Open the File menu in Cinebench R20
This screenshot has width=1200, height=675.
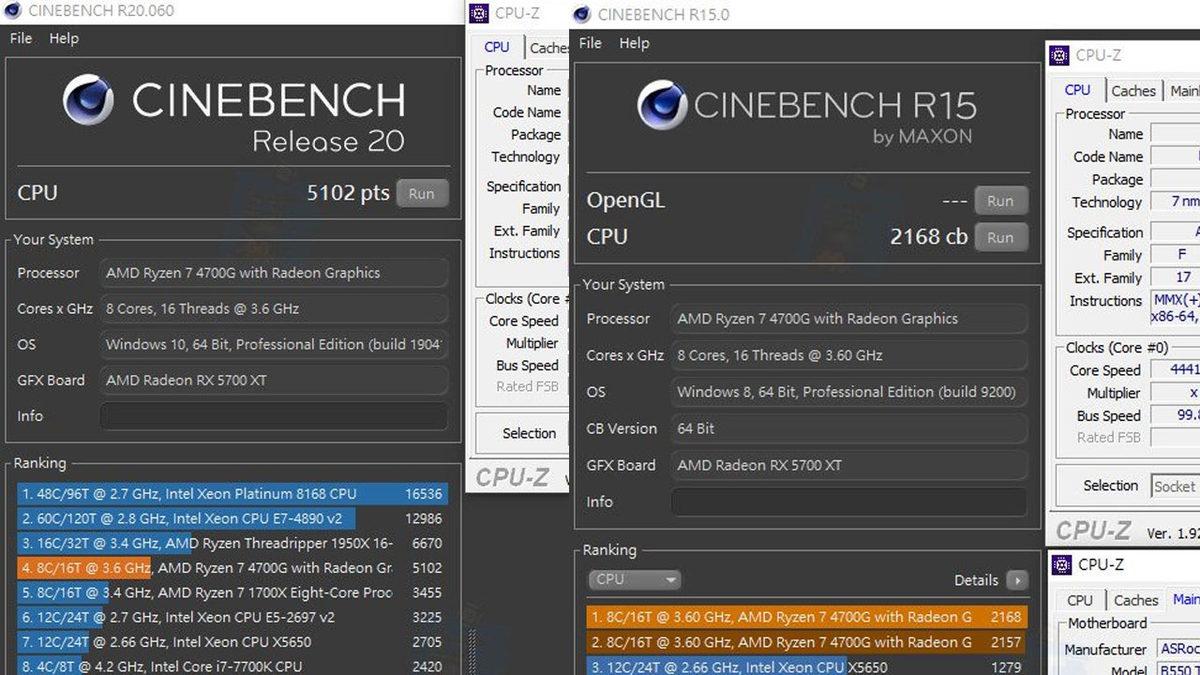(19, 38)
